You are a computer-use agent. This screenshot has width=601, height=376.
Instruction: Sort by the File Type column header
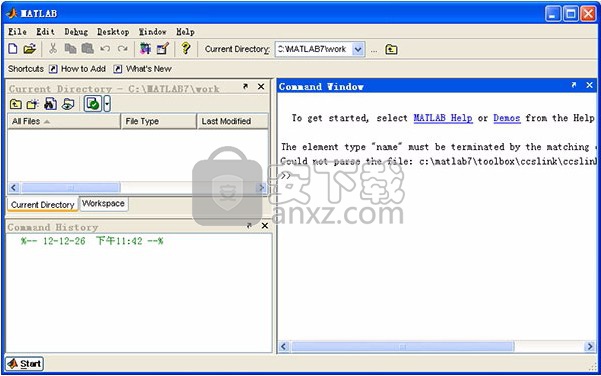(x=159, y=122)
